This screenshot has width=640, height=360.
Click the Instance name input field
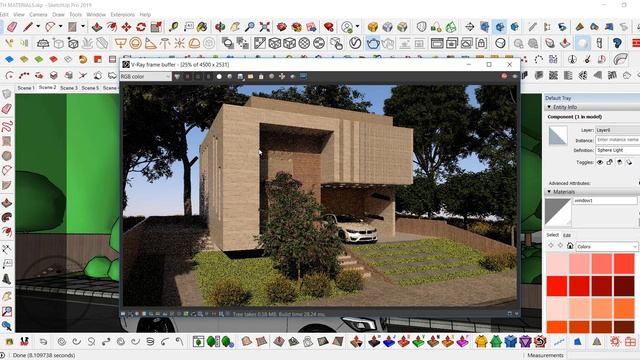point(618,140)
